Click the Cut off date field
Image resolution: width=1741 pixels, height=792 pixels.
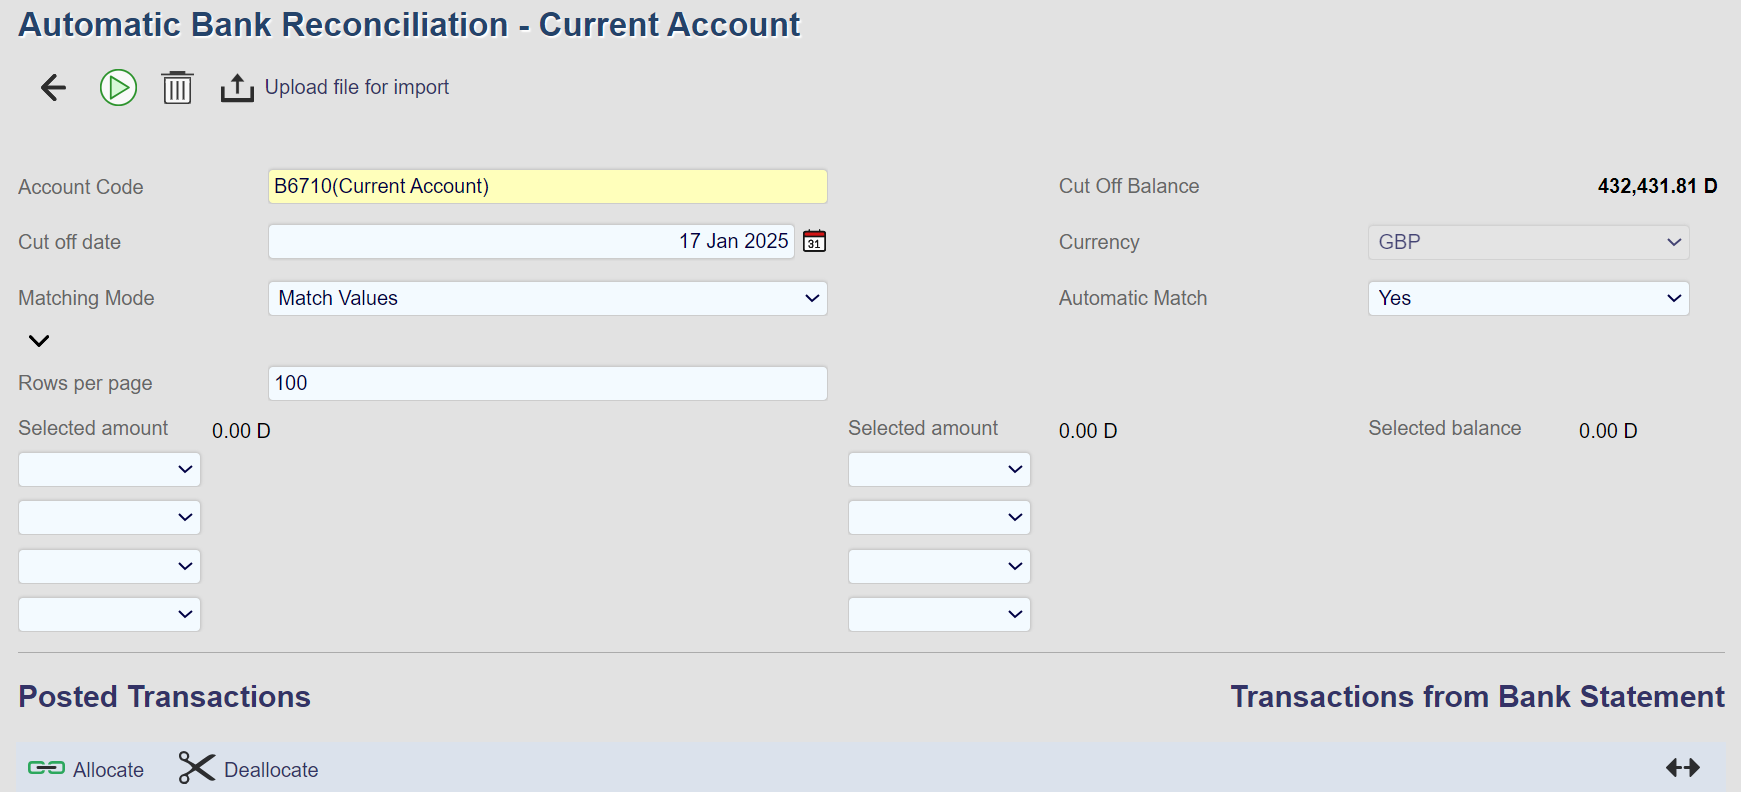click(530, 241)
